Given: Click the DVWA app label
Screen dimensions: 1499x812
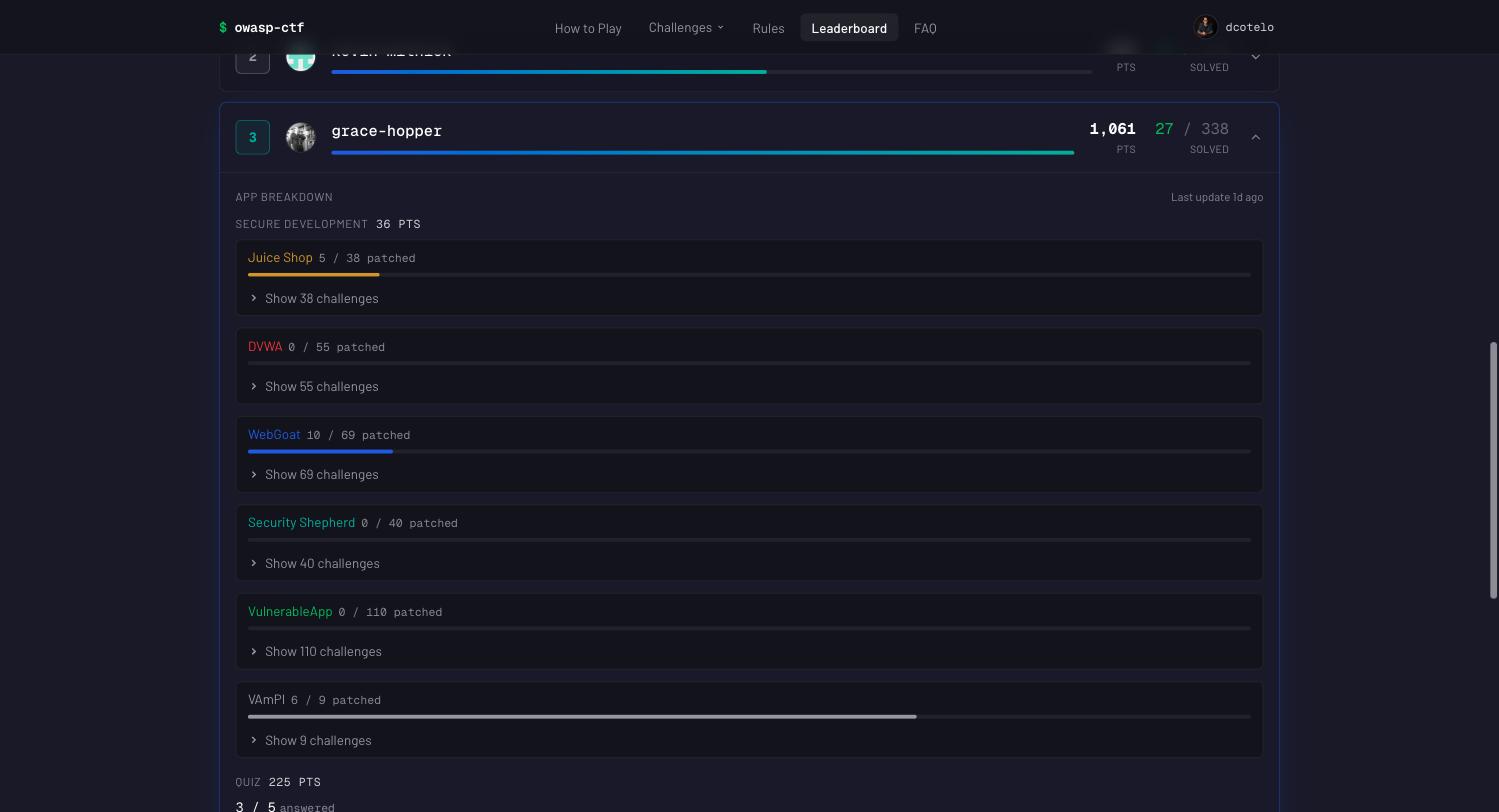Looking at the screenshot, I should [265, 347].
